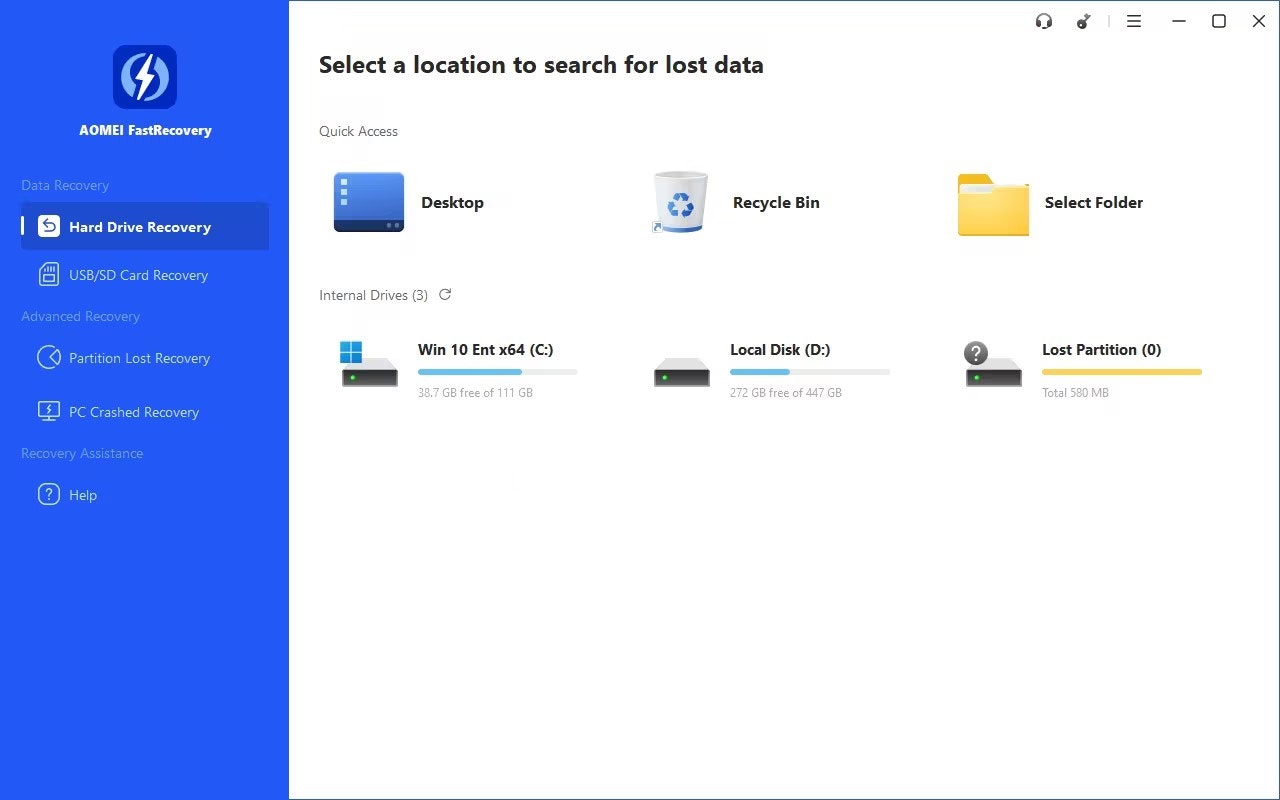Image resolution: width=1280 pixels, height=800 pixels.
Task: Click the key icon to register license
Action: [x=1083, y=20]
